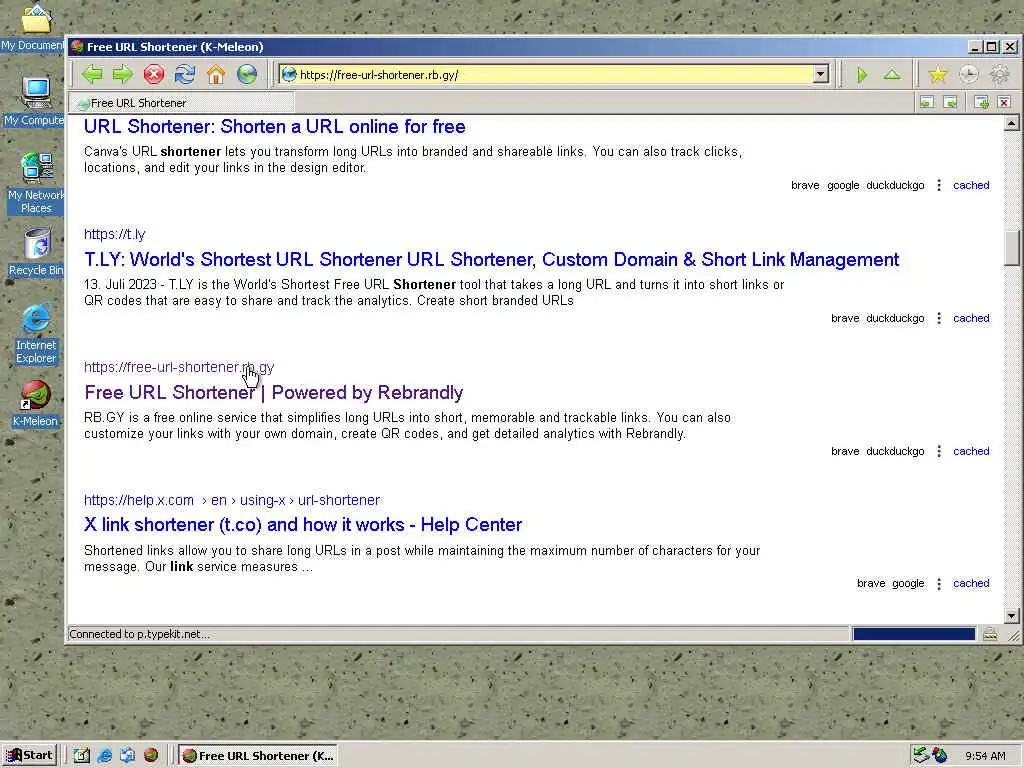Open the home page via house icon
1024x768 pixels.
(x=216, y=74)
